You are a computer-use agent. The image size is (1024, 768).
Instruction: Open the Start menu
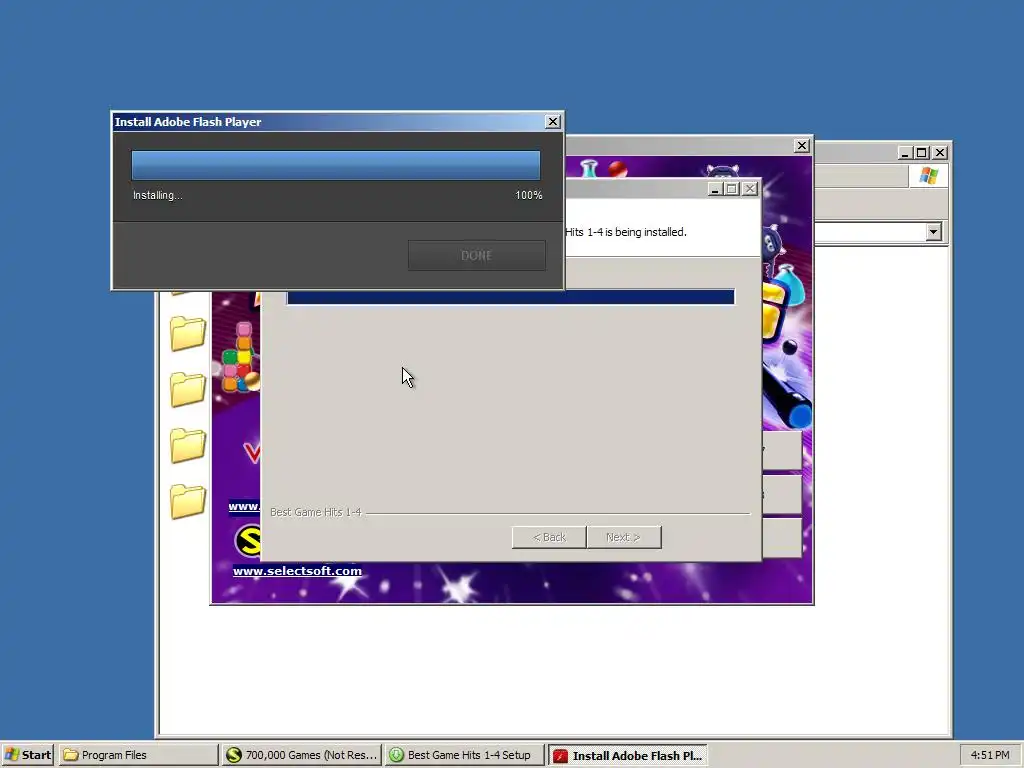point(28,755)
